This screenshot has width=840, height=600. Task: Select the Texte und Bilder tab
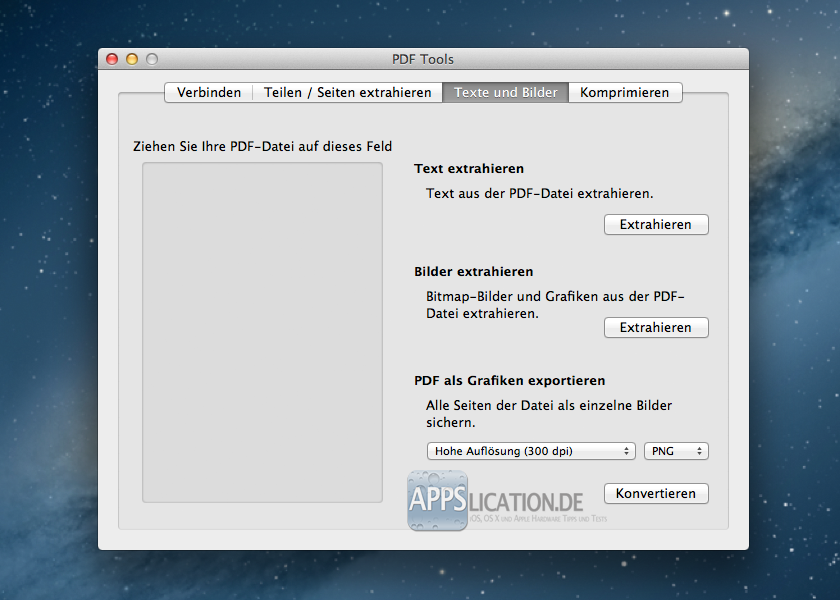tap(505, 92)
